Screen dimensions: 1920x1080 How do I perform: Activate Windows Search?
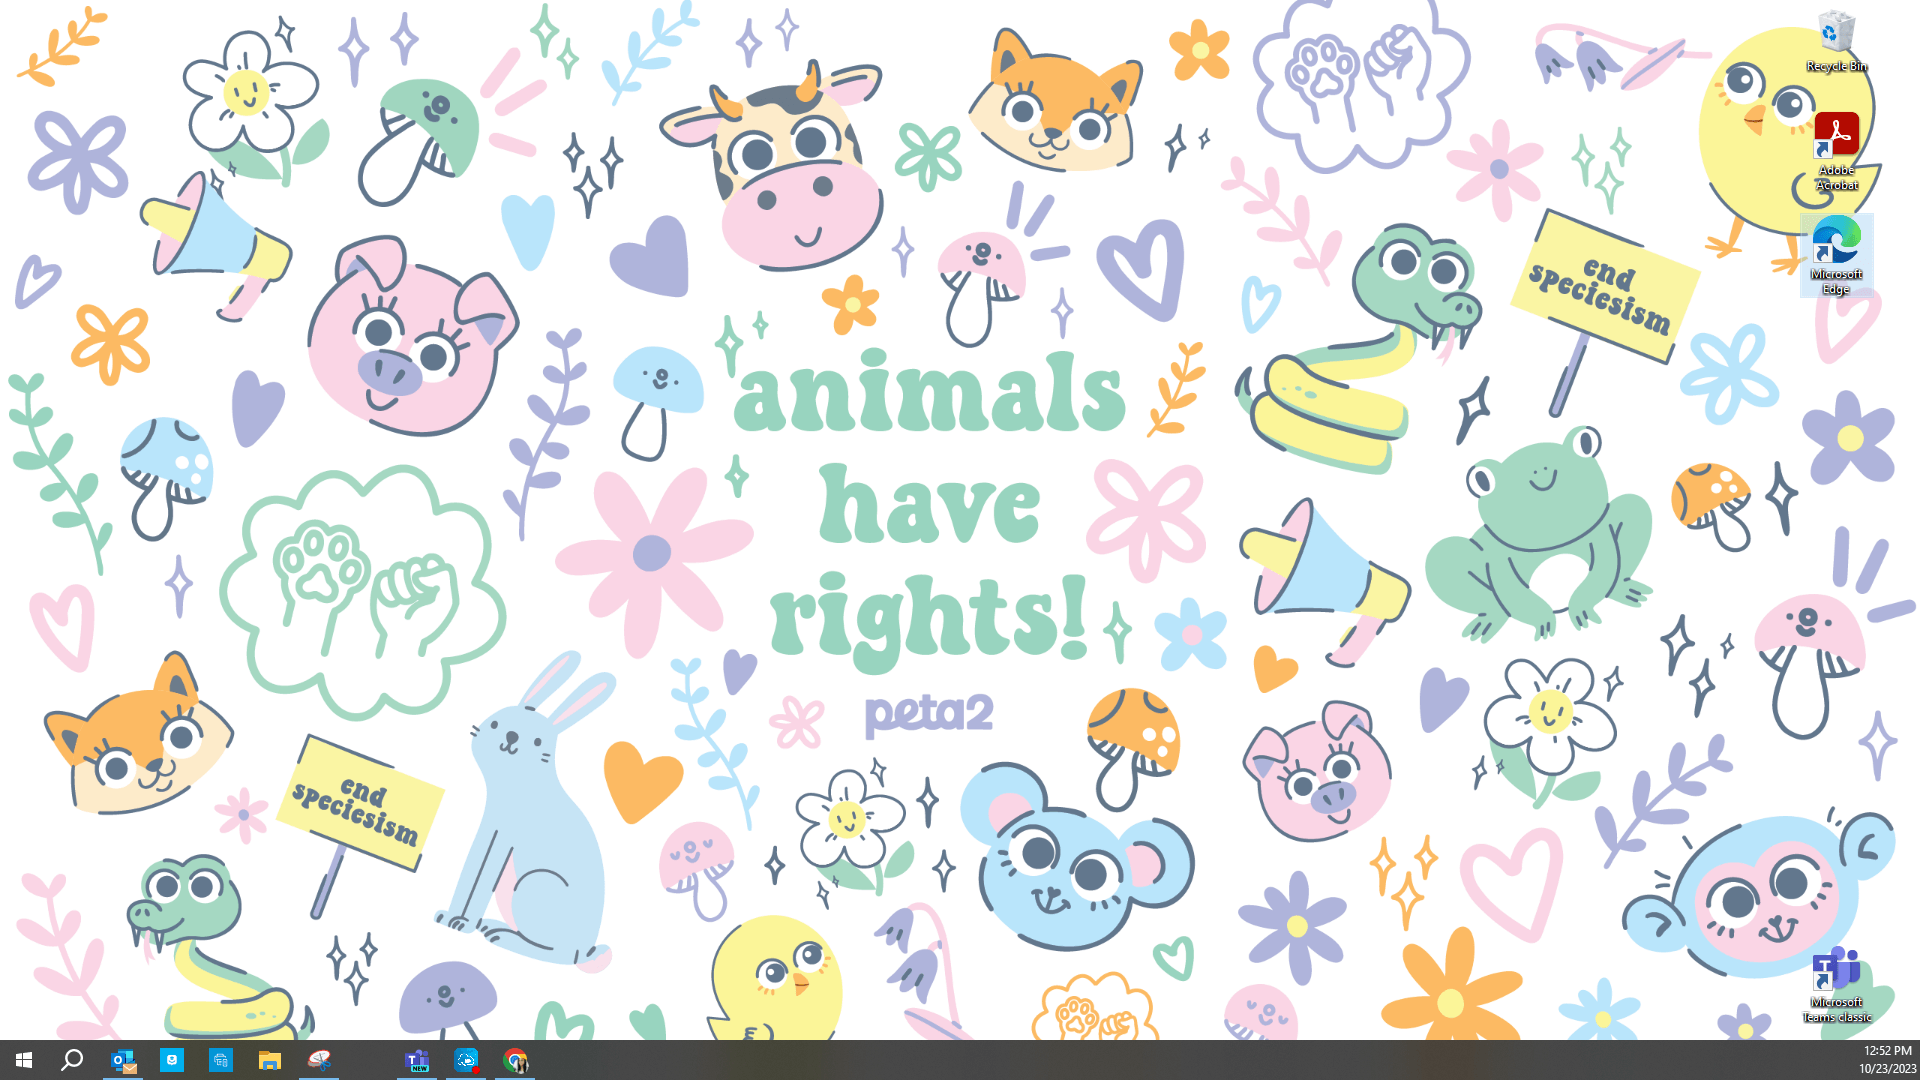click(x=70, y=1061)
